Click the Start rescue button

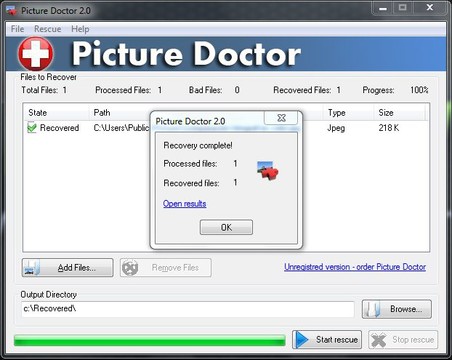click(x=327, y=340)
